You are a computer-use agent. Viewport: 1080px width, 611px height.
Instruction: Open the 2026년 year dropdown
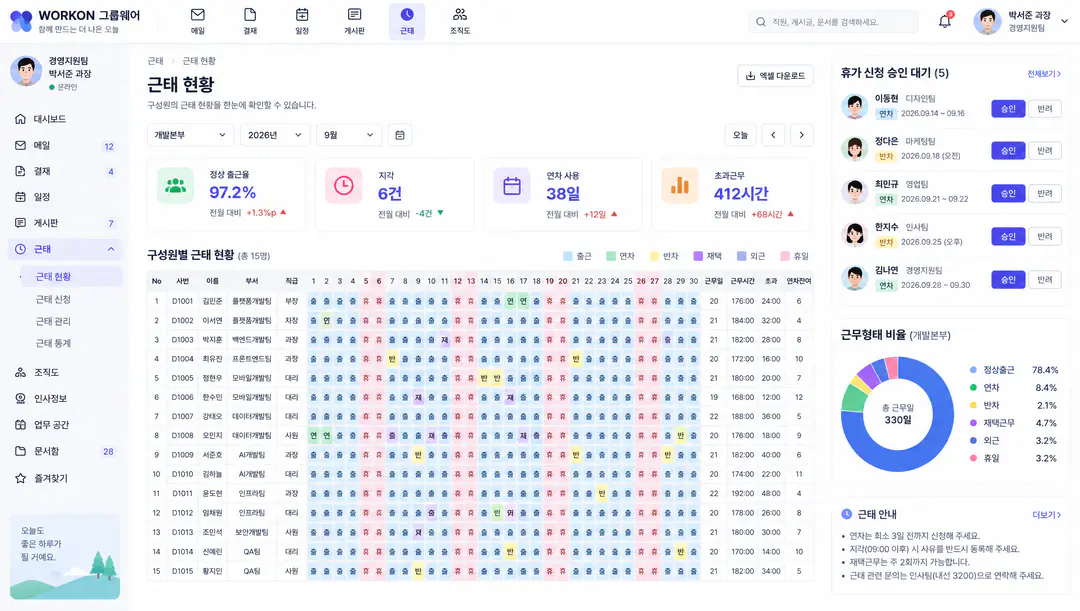point(274,135)
